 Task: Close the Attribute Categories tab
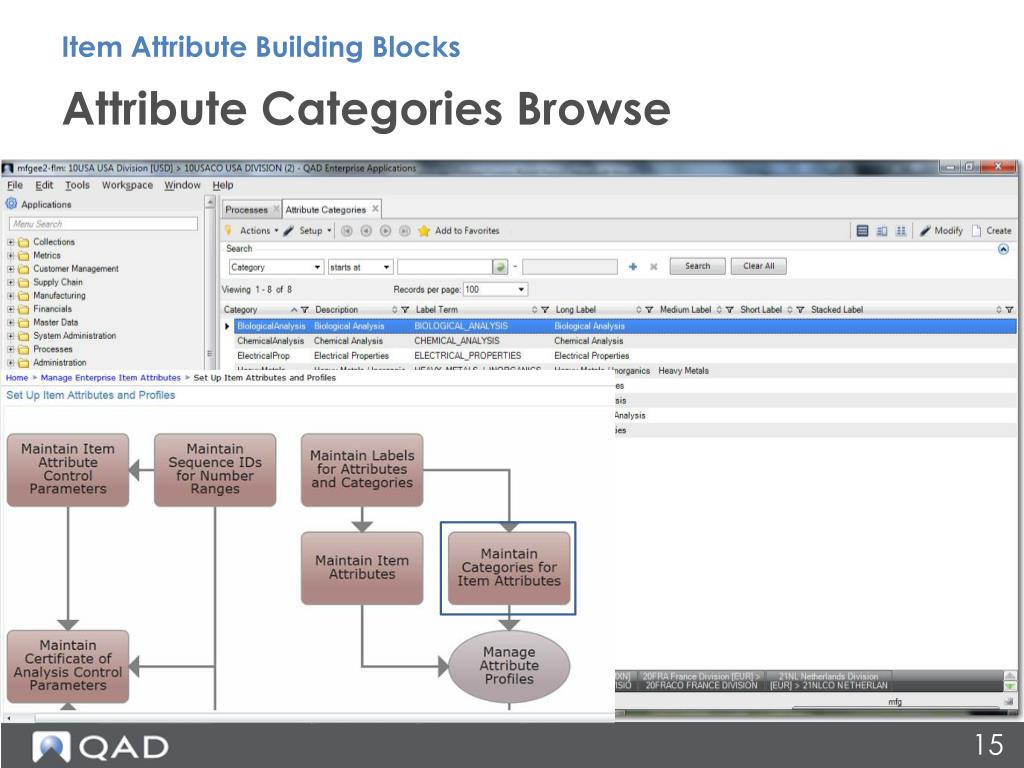pyautogui.click(x=376, y=209)
